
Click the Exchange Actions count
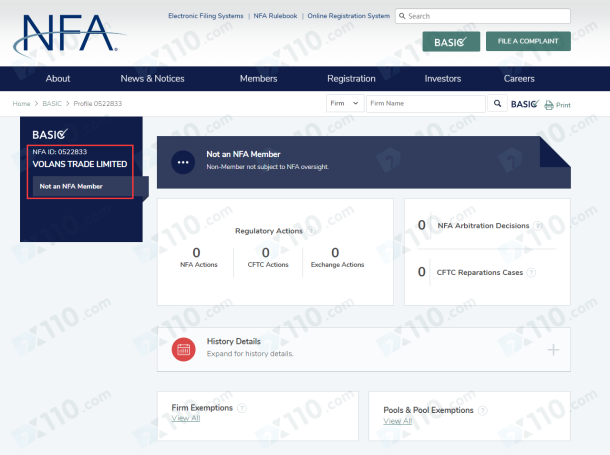tap(335, 253)
